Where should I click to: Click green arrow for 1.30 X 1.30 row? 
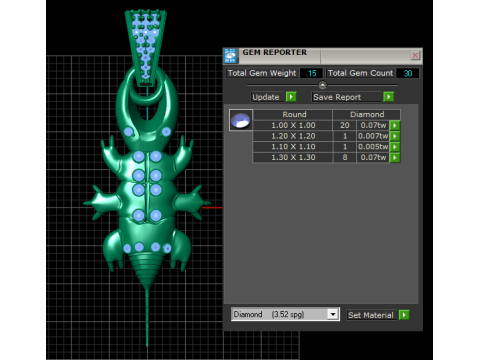click(x=395, y=157)
